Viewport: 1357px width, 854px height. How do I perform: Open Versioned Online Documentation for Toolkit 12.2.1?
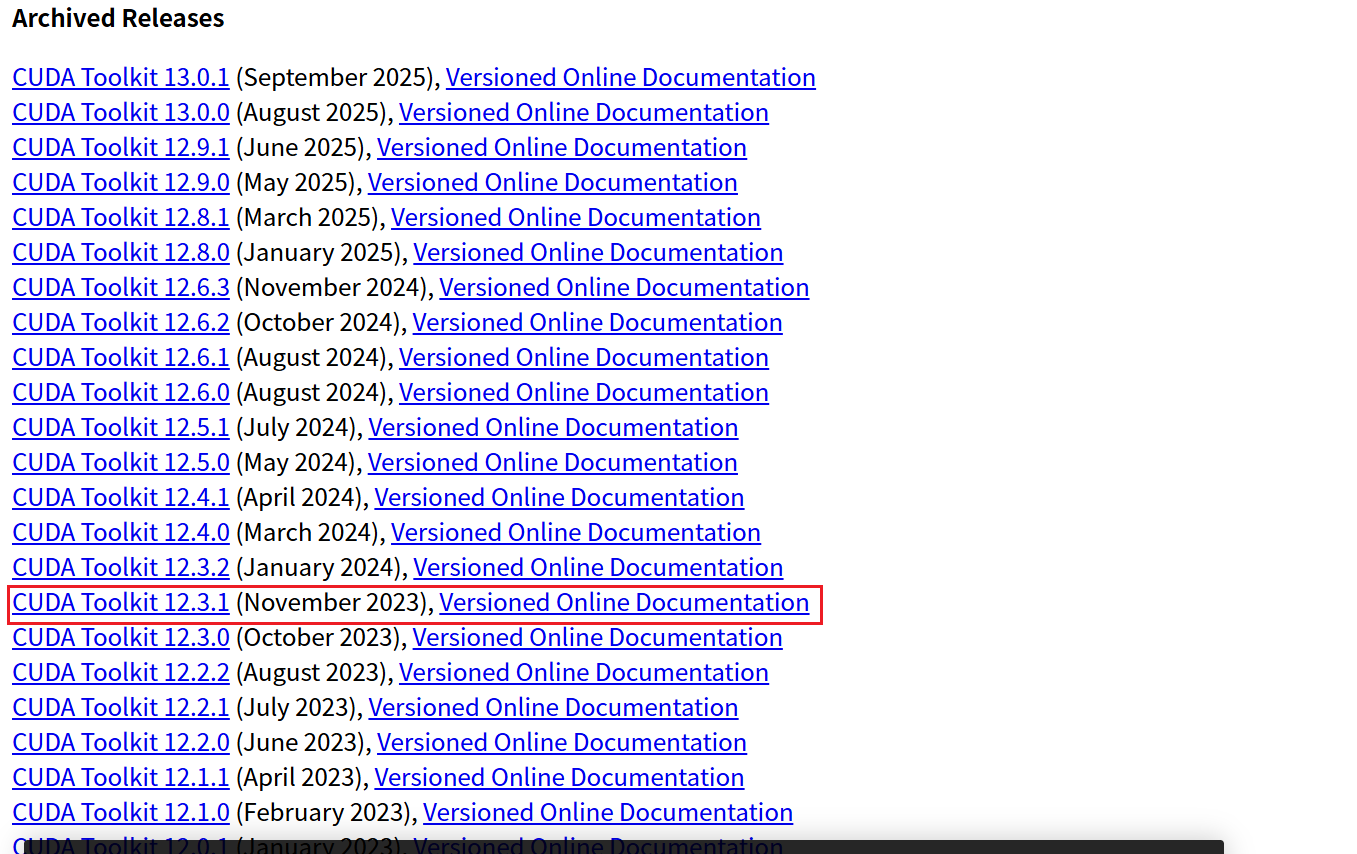pyautogui.click(x=553, y=707)
